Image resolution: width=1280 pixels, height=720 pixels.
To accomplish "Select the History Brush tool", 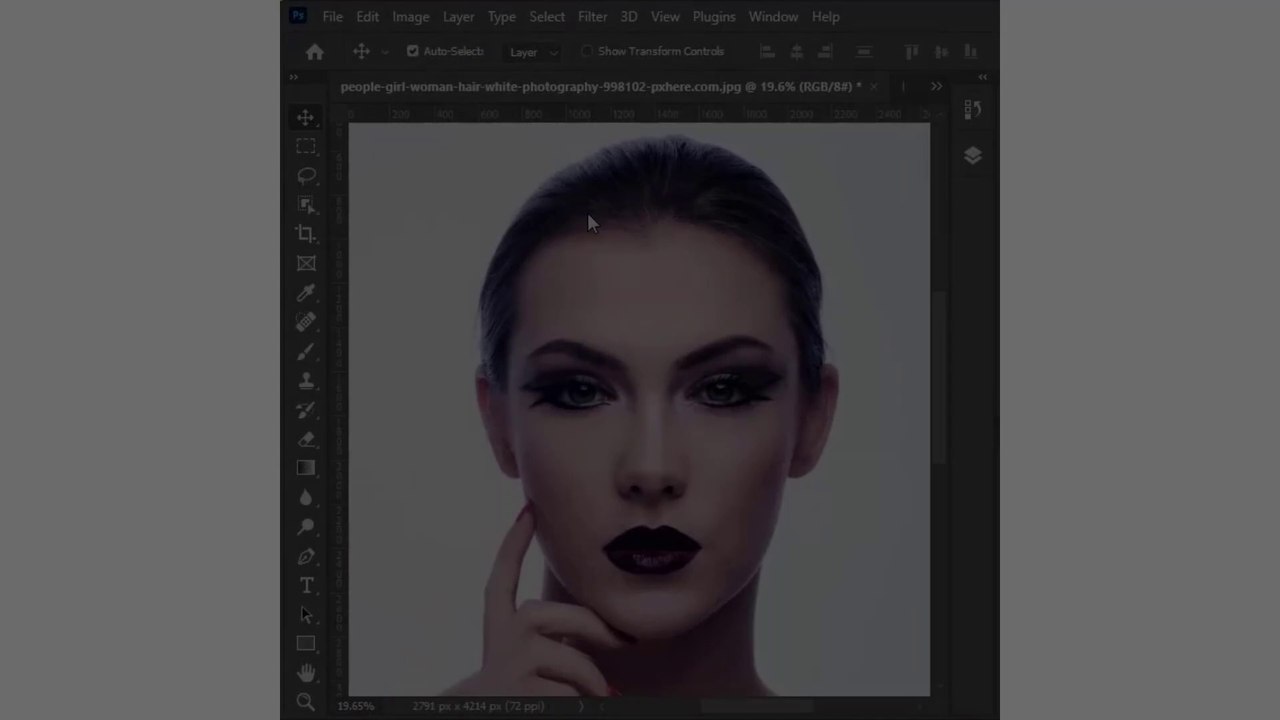I will click(306, 410).
